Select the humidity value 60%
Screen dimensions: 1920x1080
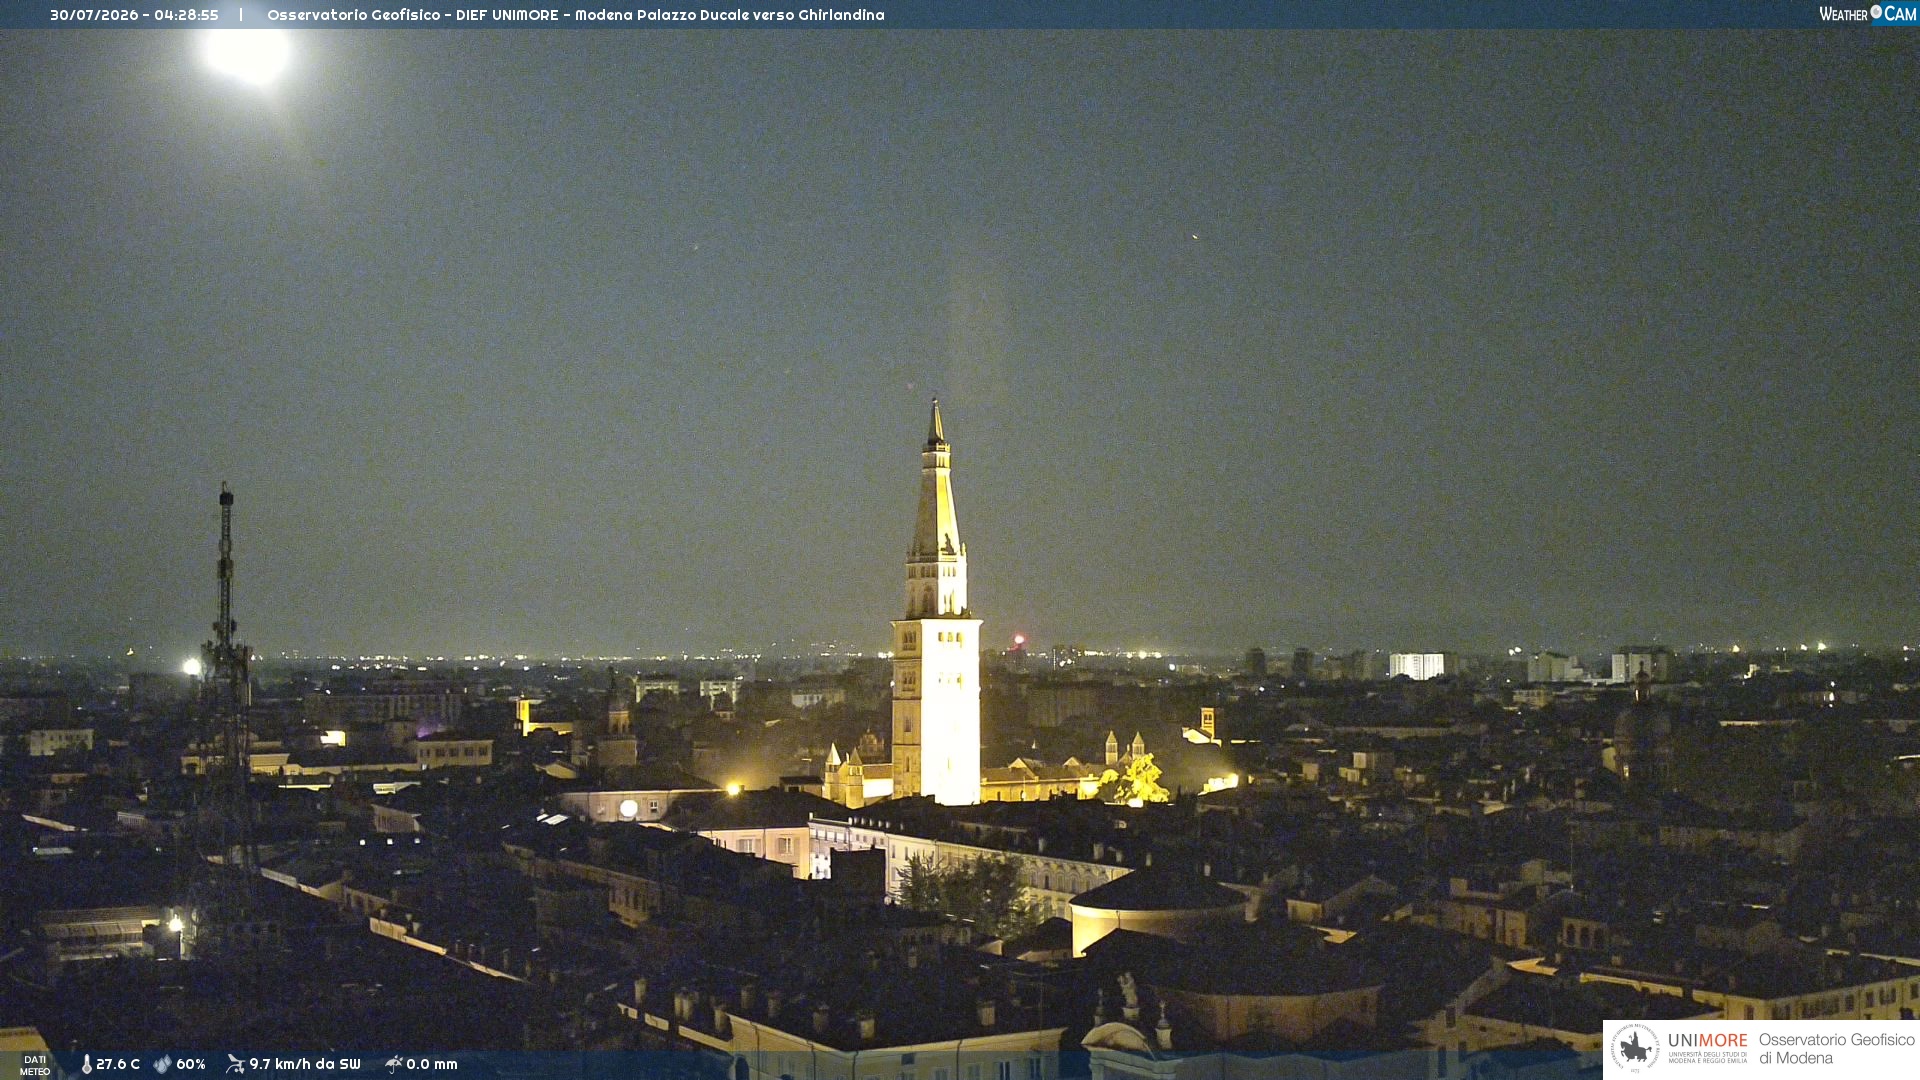[x=191, y=1064]
